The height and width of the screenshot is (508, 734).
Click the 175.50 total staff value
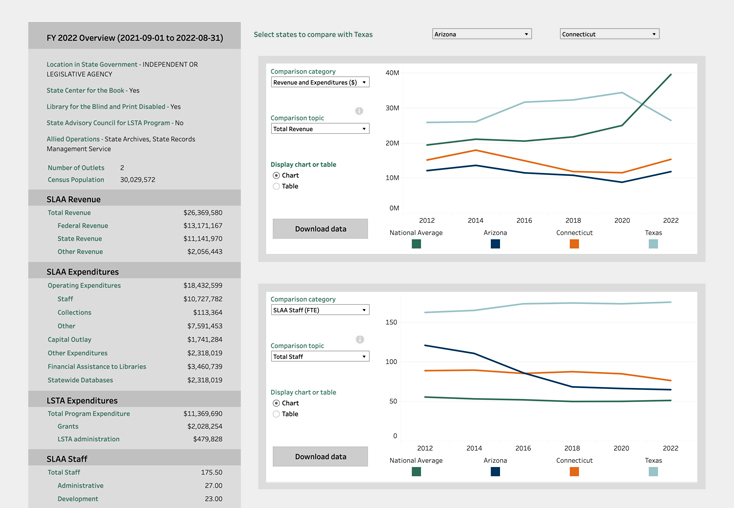[x=212, y=472]
